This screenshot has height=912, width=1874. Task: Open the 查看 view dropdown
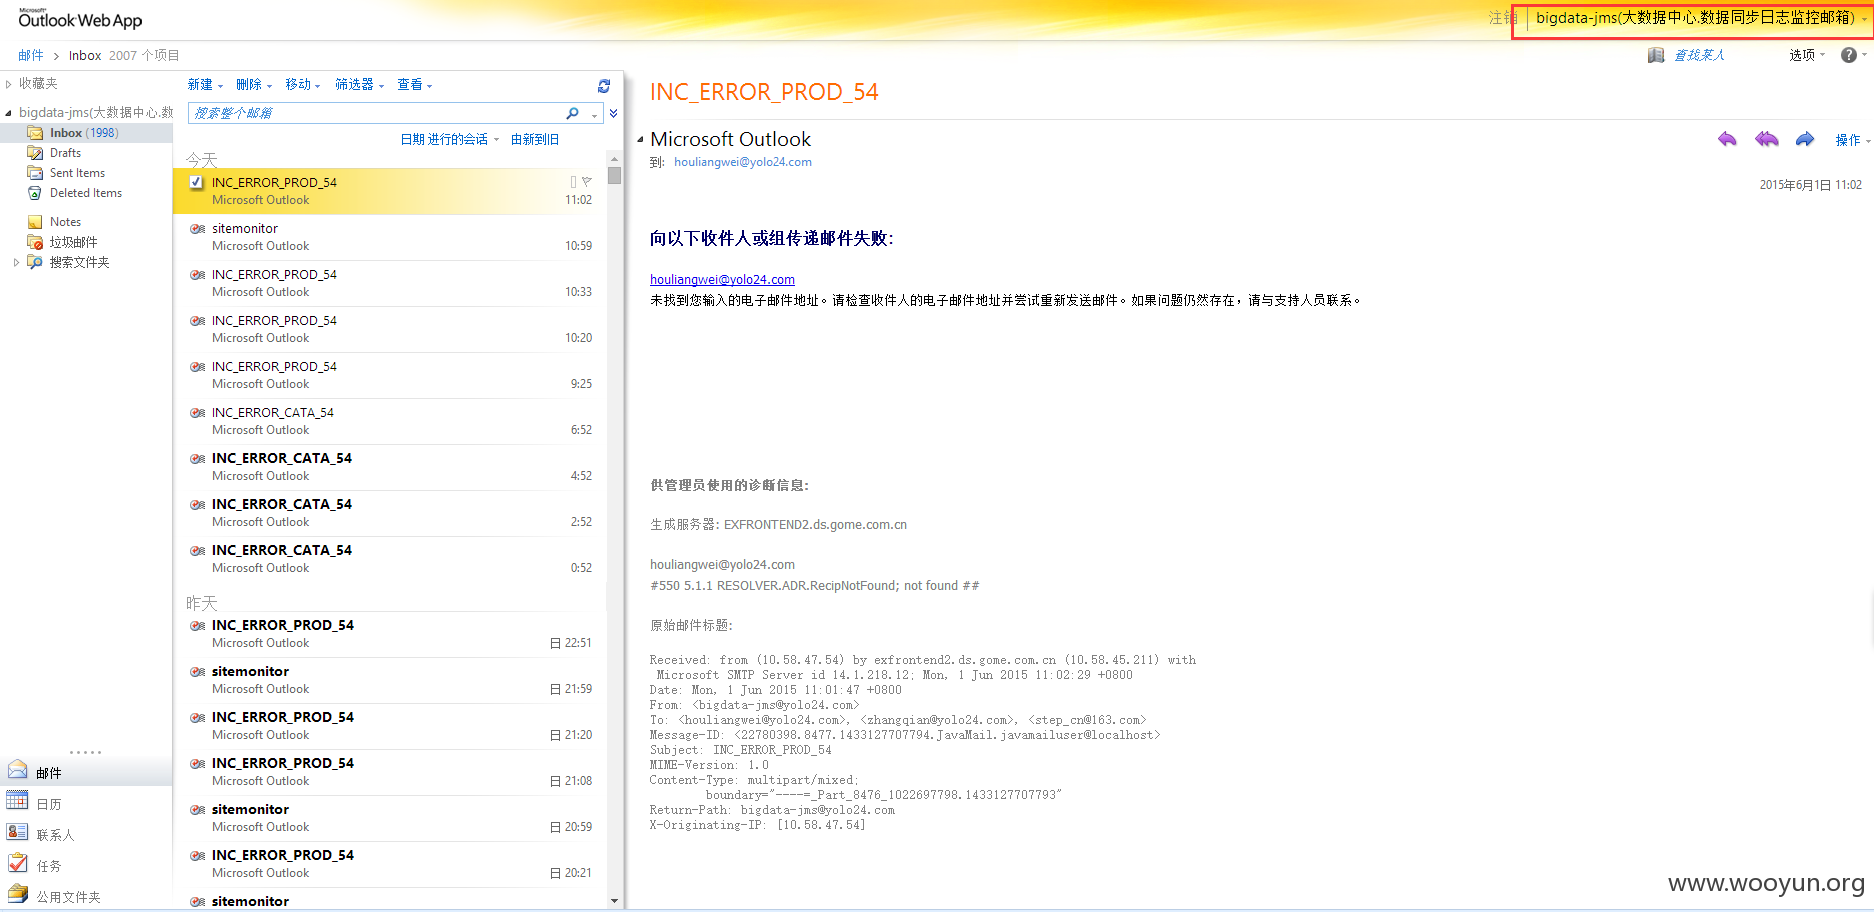click(415, 85)
